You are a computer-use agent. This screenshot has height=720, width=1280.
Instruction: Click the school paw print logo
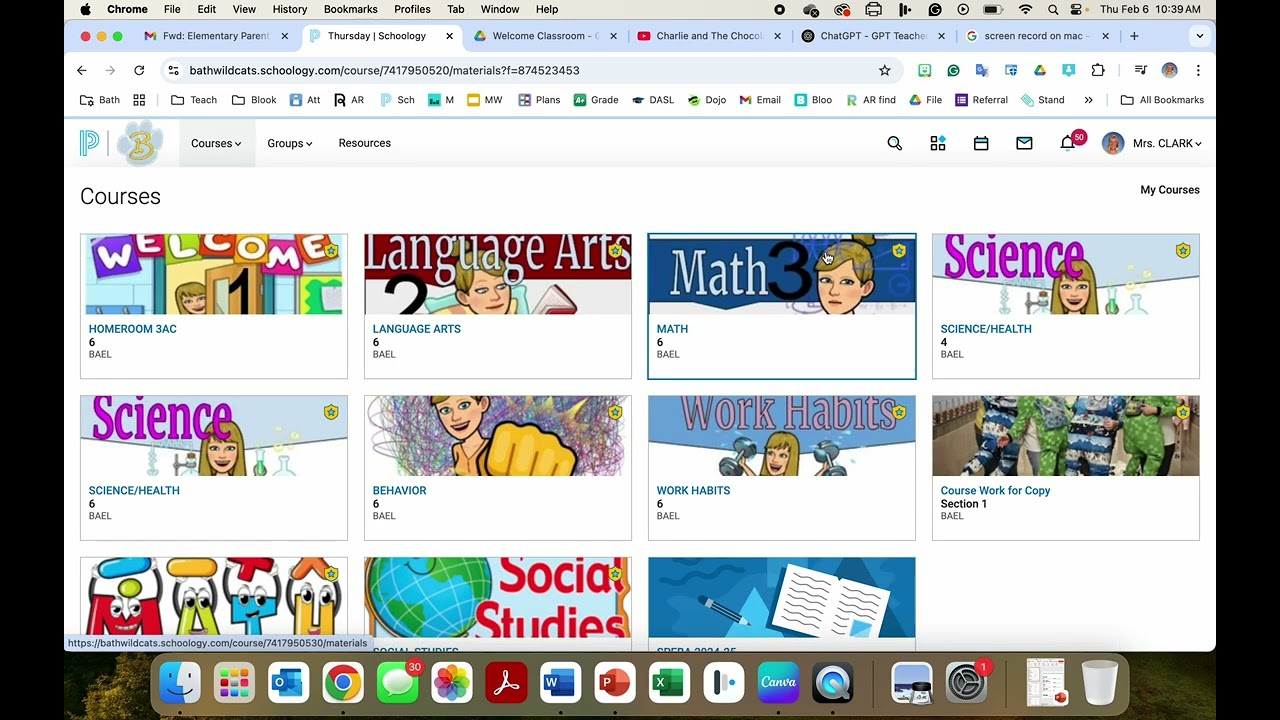[x=140, y=143]
